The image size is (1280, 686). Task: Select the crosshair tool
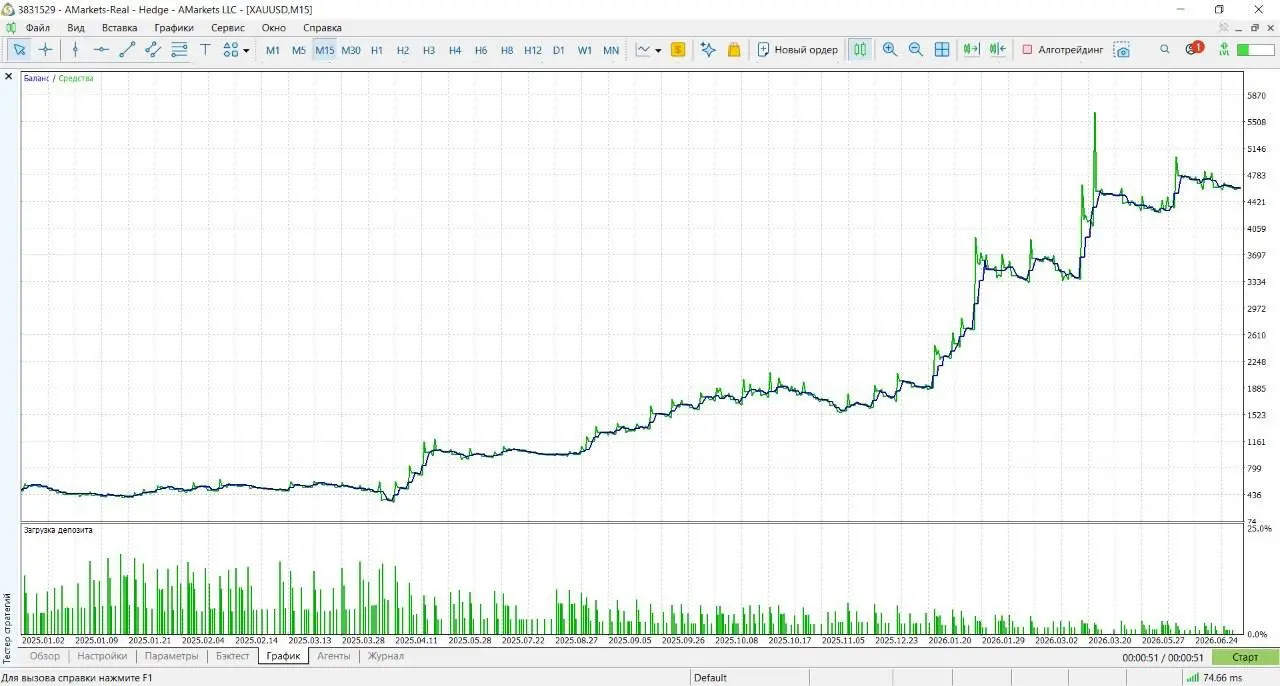point(45,50)
